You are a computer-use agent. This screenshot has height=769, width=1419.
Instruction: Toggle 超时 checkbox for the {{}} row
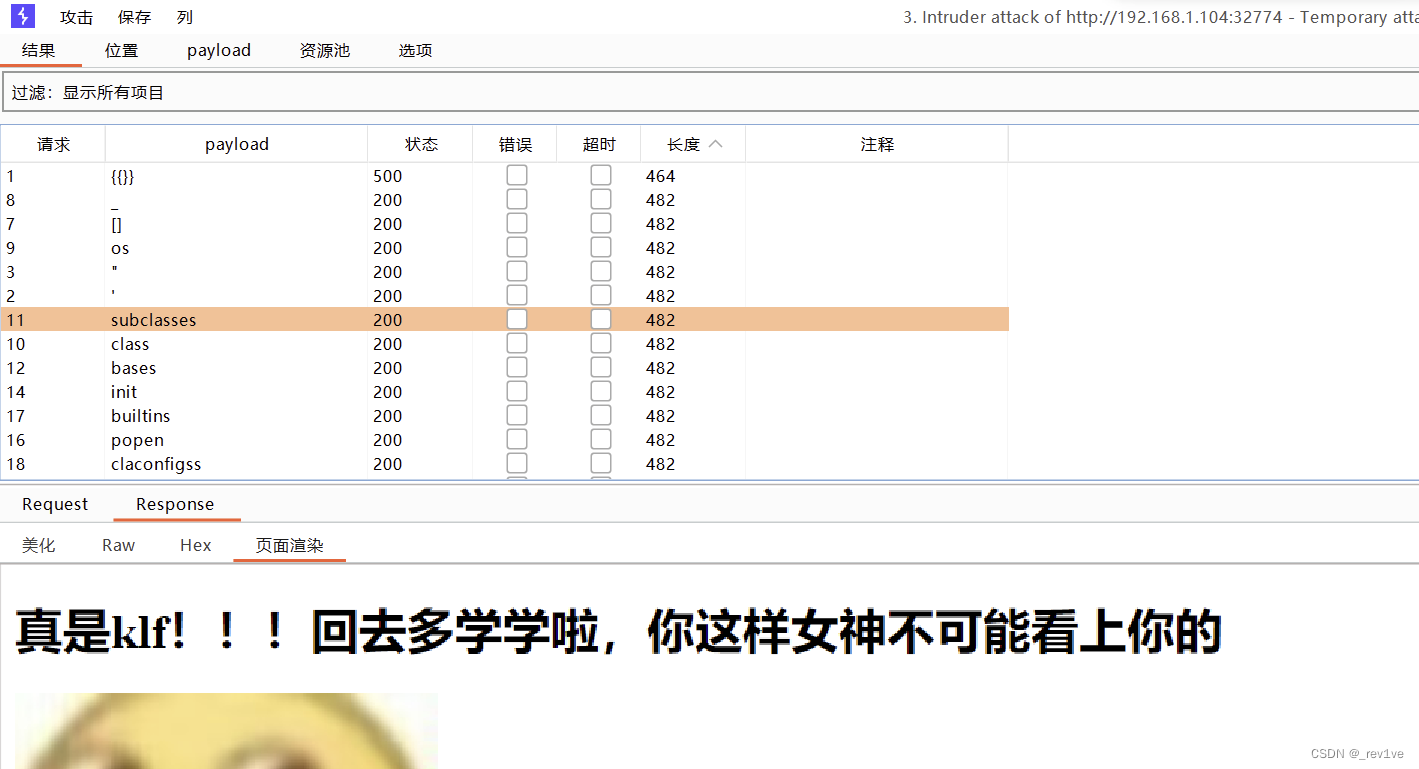pyautogui.click(x=601, y=175)
